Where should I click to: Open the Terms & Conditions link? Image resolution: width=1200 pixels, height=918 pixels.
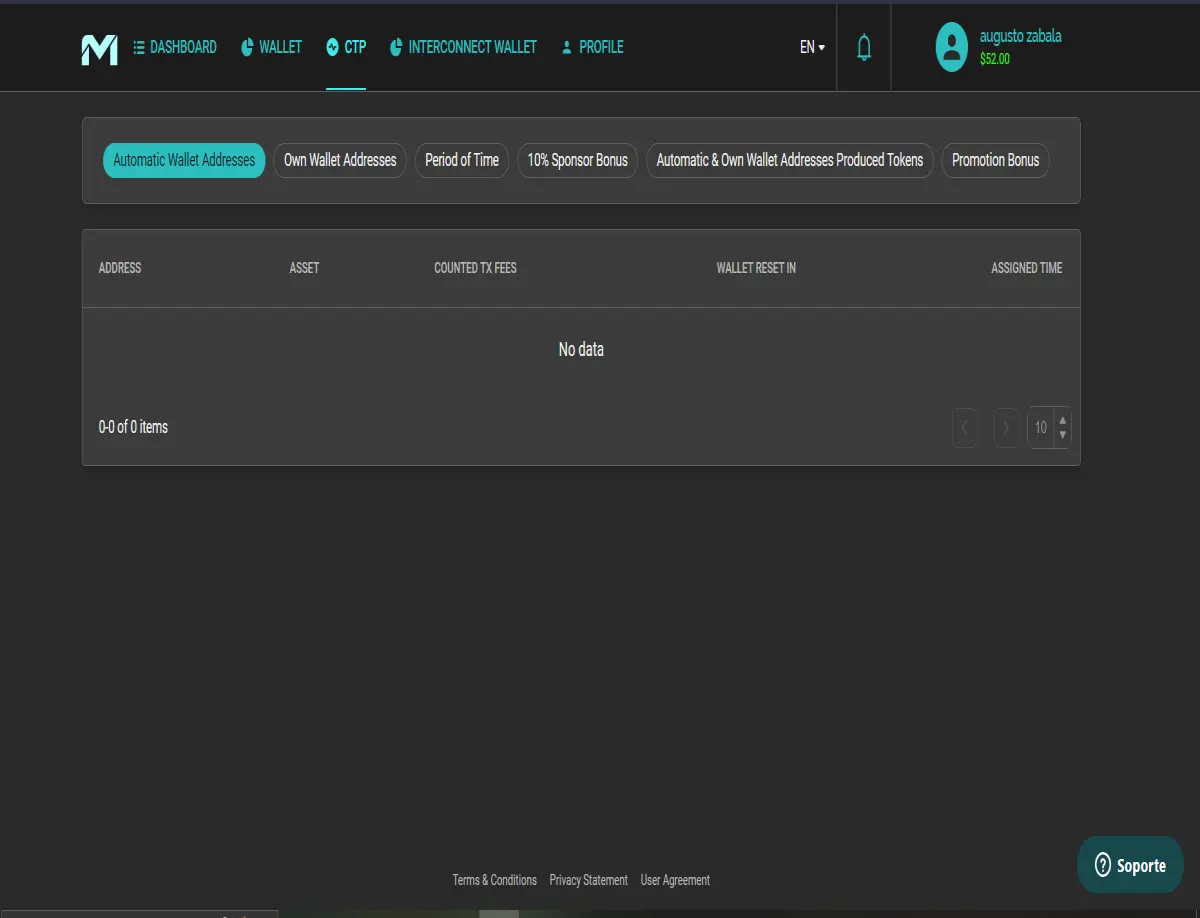point(494,880)
